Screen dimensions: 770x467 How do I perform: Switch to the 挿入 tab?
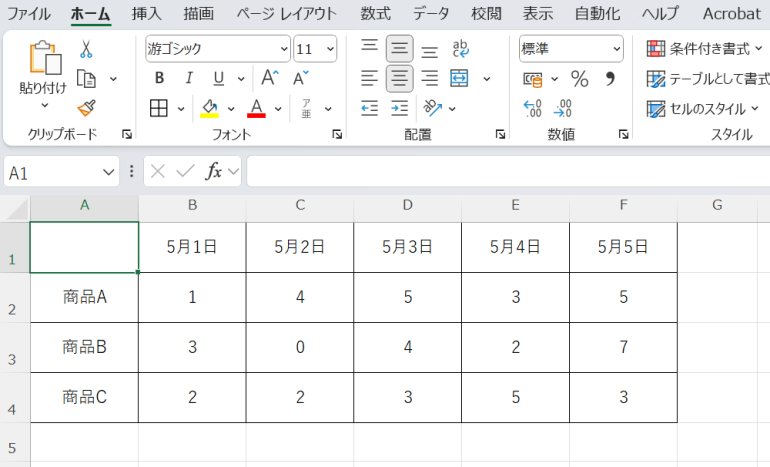pyautogui.click(x=146, y=14)
